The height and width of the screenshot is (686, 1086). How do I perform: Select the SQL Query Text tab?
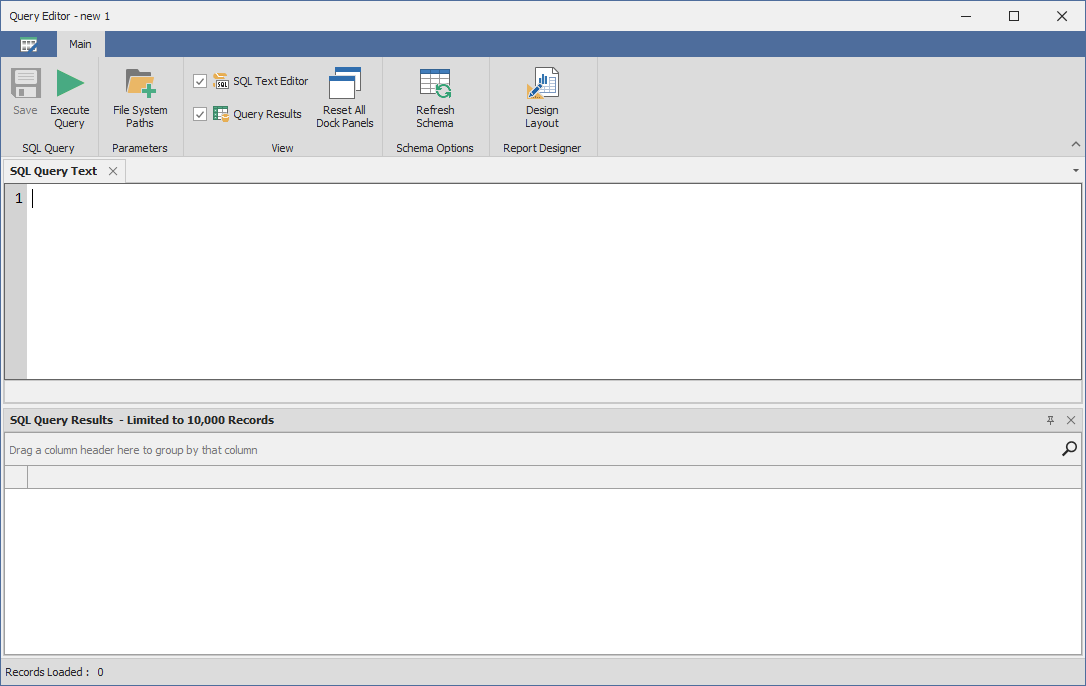[x=52, y=170]
